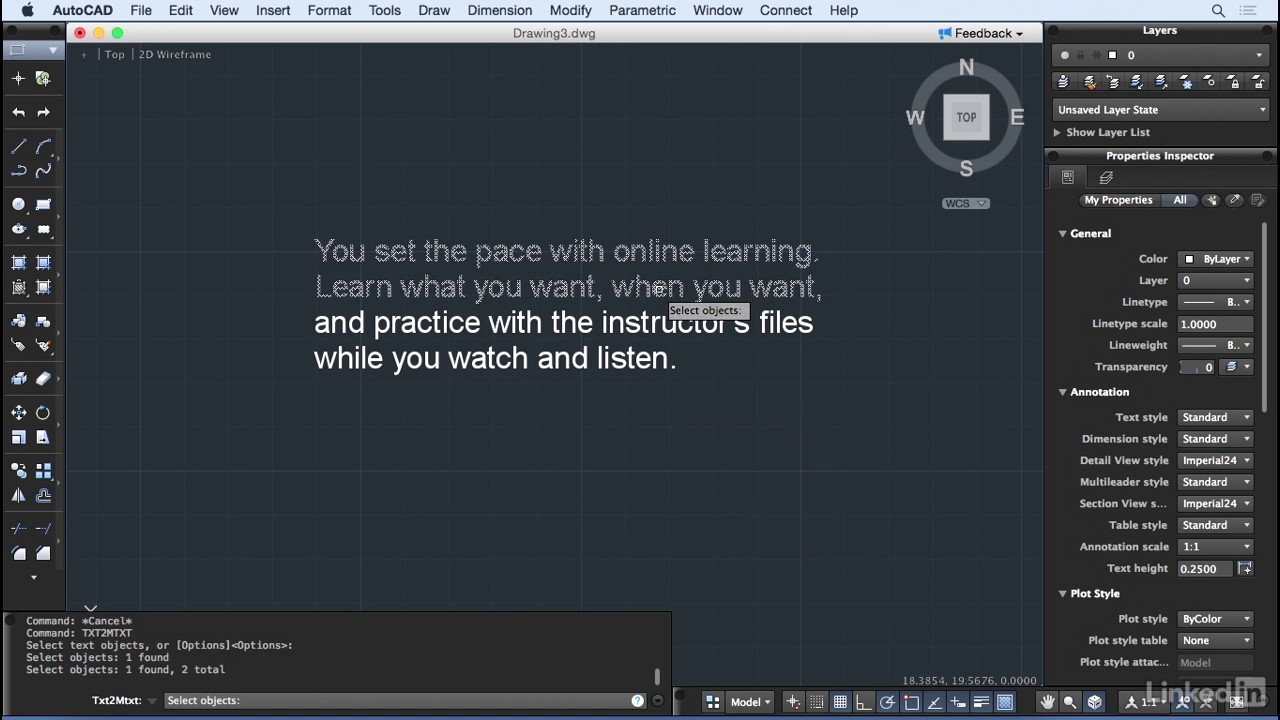Click the Layer Lock padlock icon
This screenshot has height=720, width=1280.
coord(1234,81)
